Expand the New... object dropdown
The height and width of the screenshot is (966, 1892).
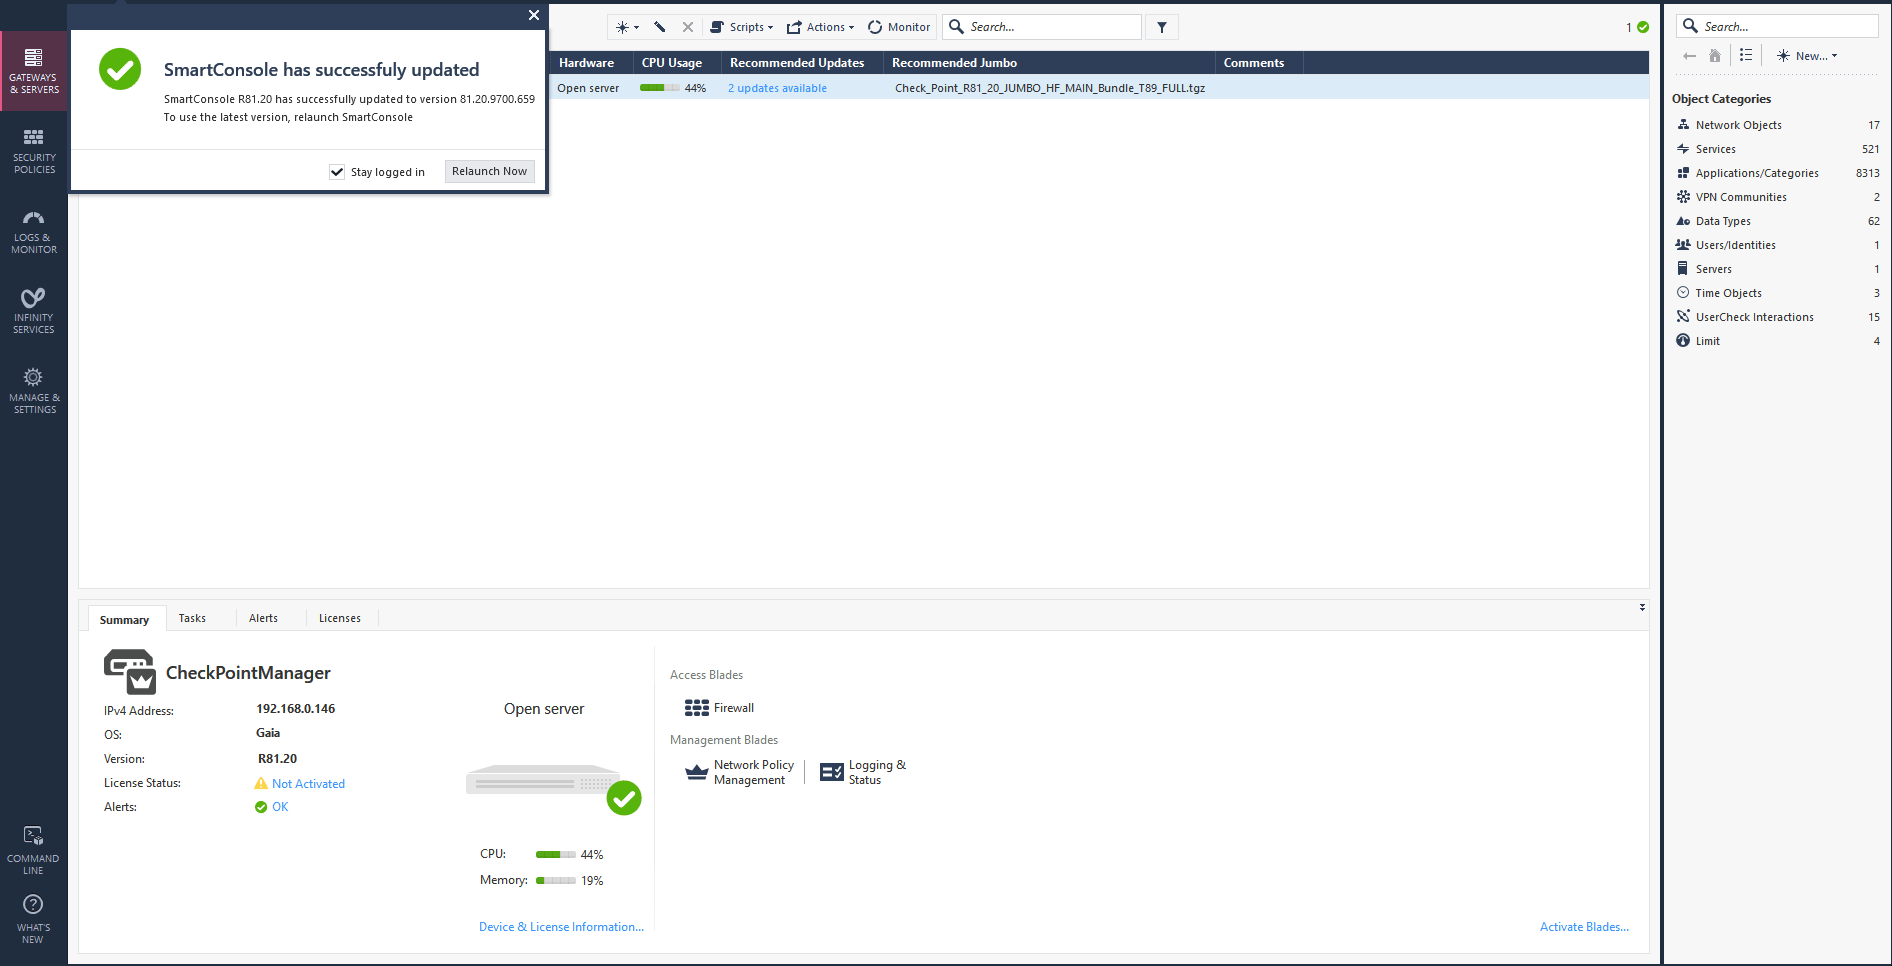tap(1807, 56)
